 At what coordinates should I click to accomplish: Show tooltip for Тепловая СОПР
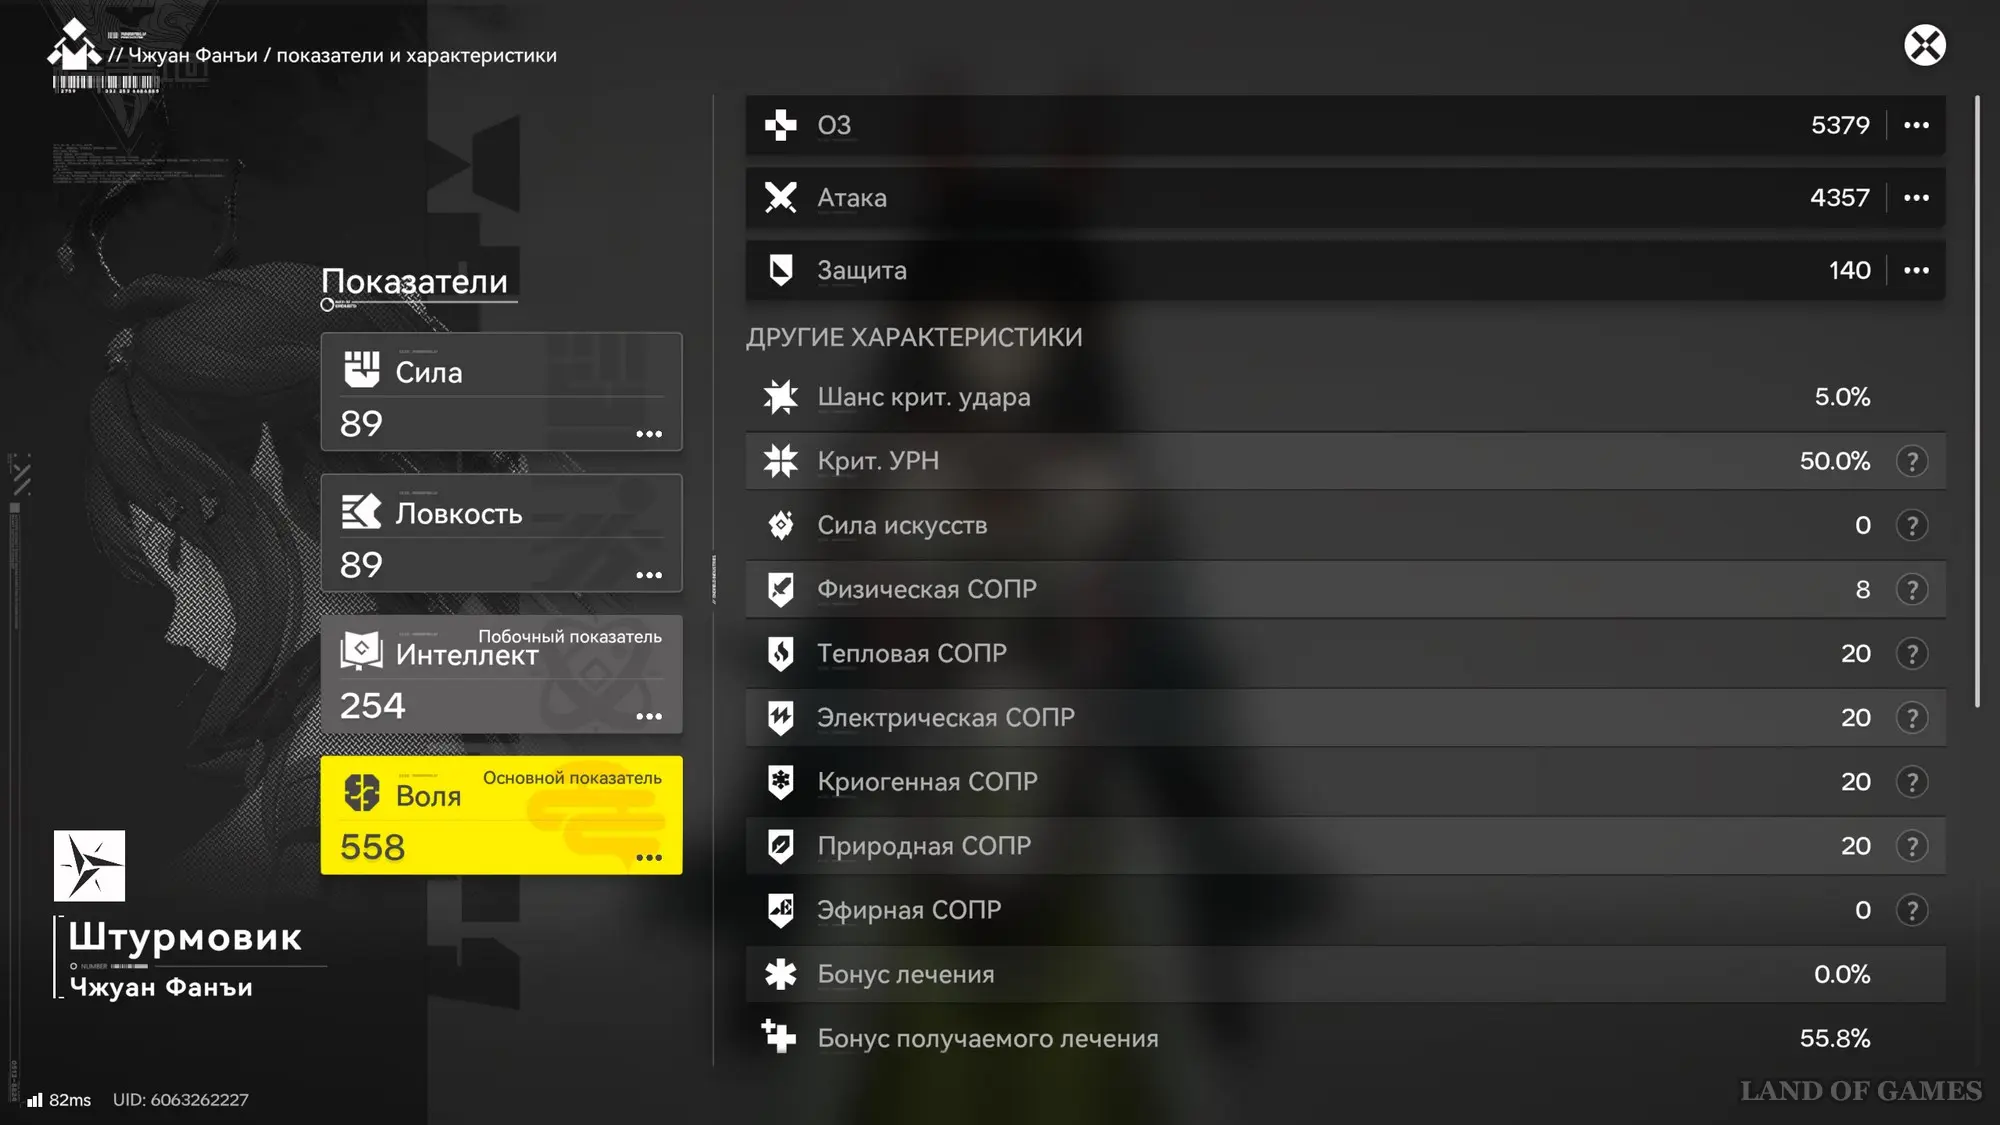pos(1911,653)
